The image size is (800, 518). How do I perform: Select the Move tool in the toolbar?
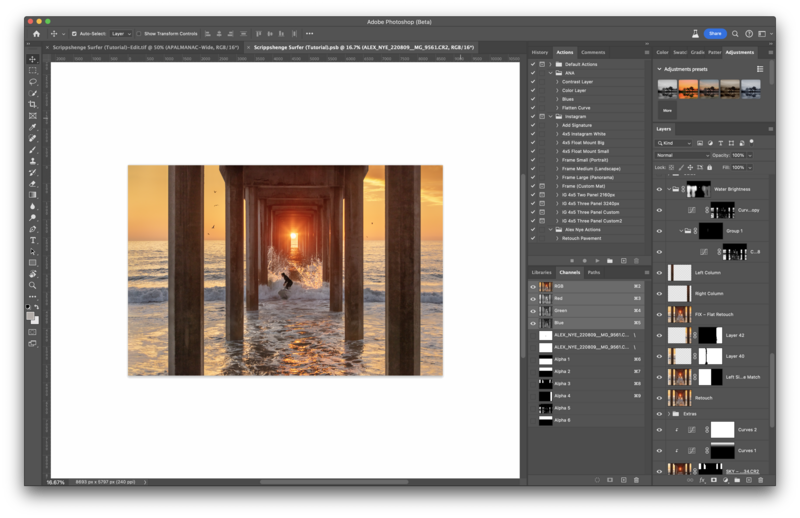[33, 59]
